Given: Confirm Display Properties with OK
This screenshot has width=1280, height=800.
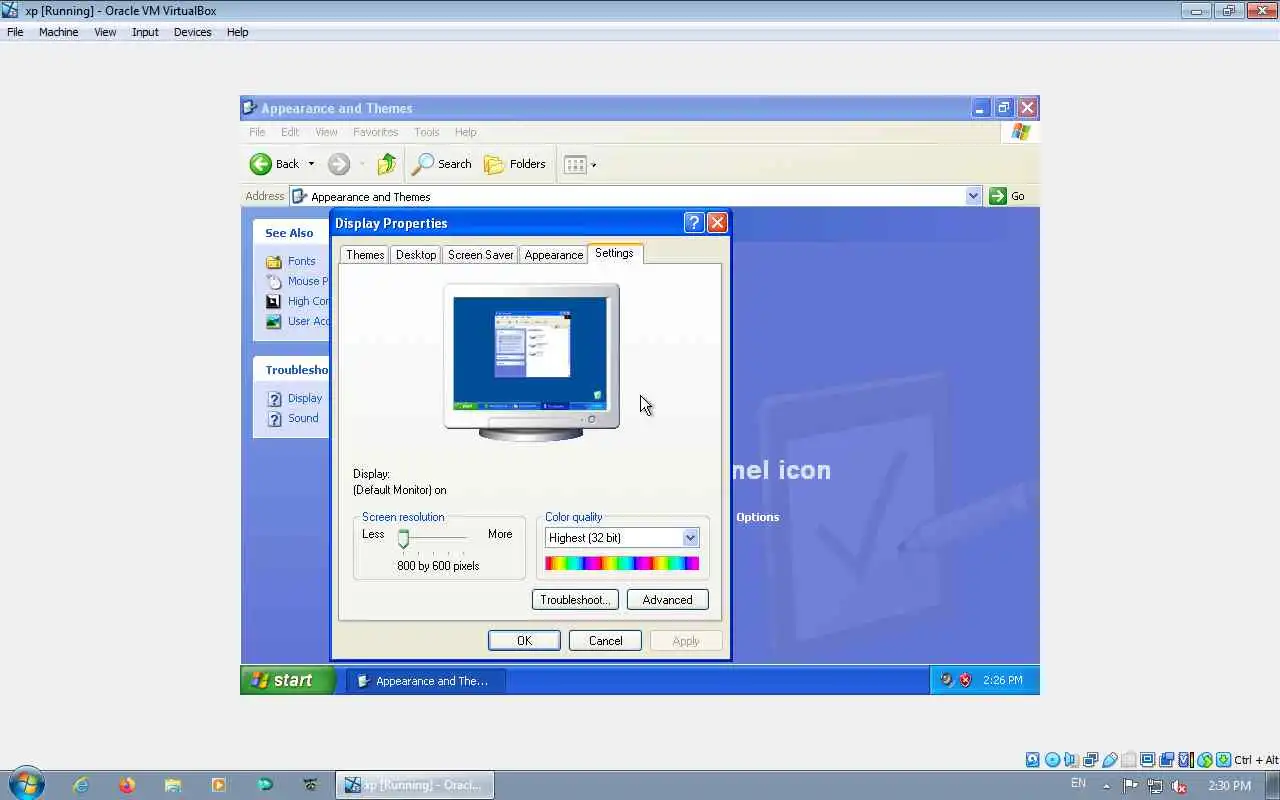Looking at the screenshot, I should coord(524,641).
